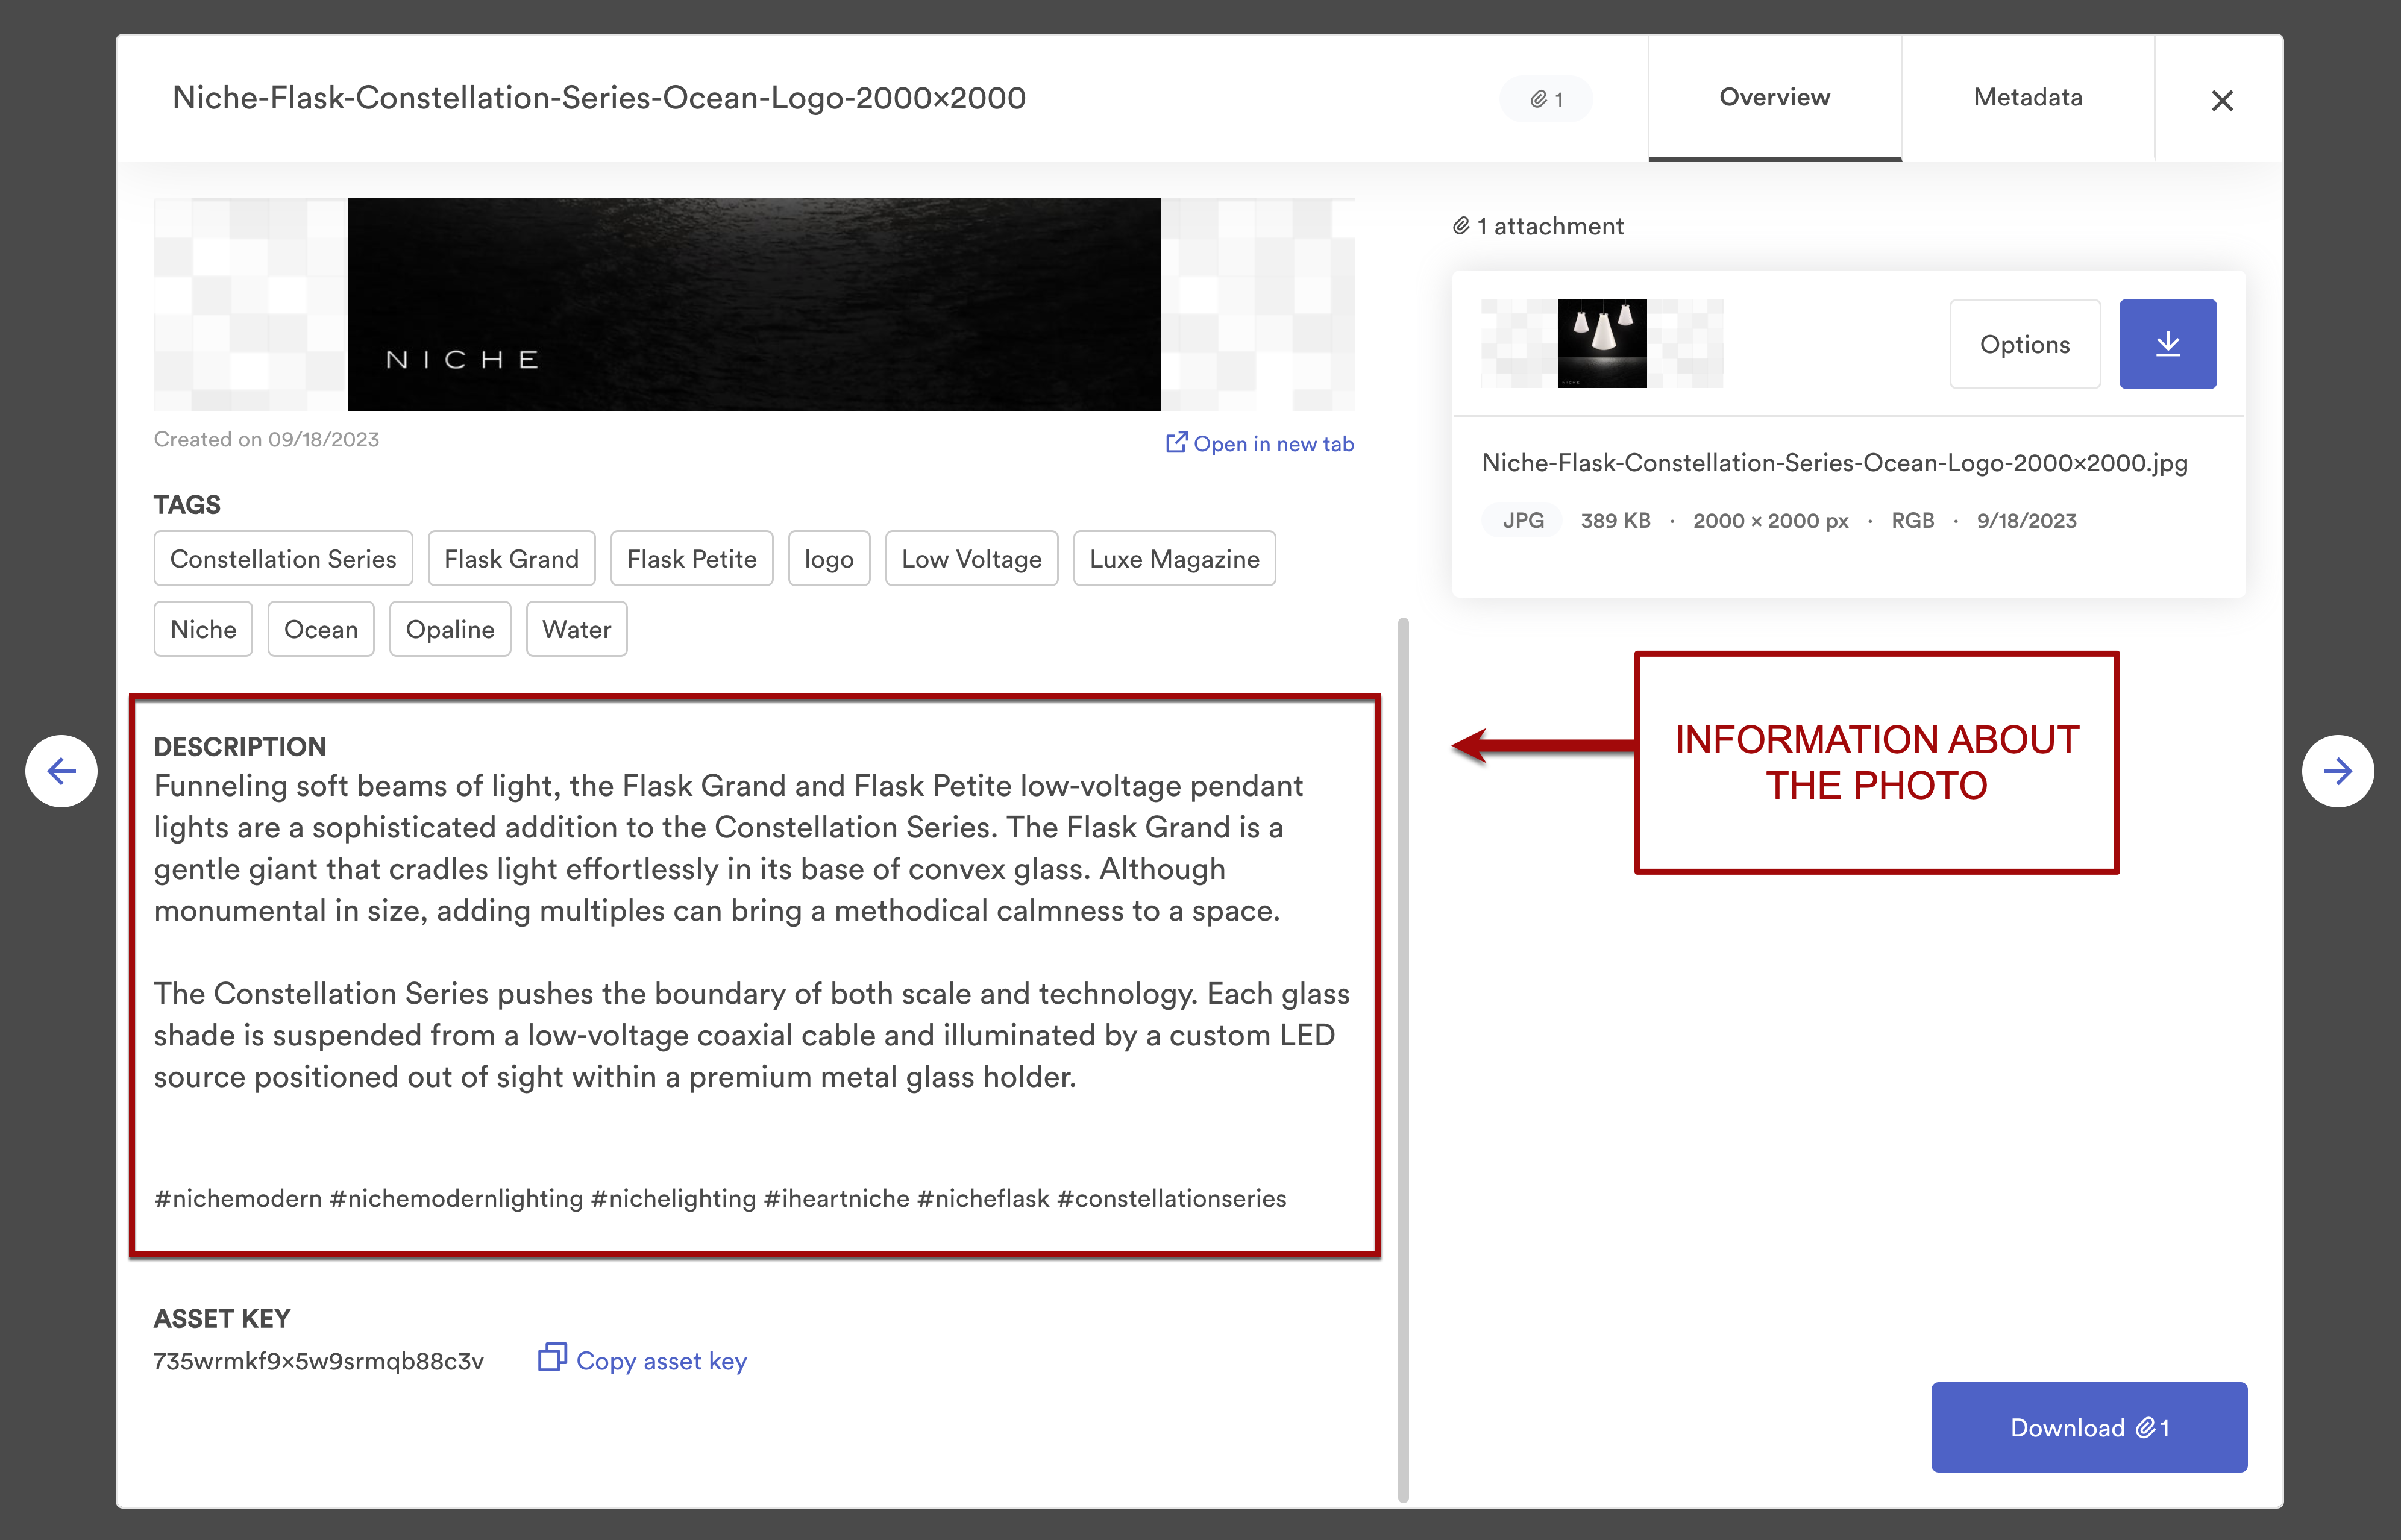
Task: Click the TAGS heading
Action: [x=187, y=504]
